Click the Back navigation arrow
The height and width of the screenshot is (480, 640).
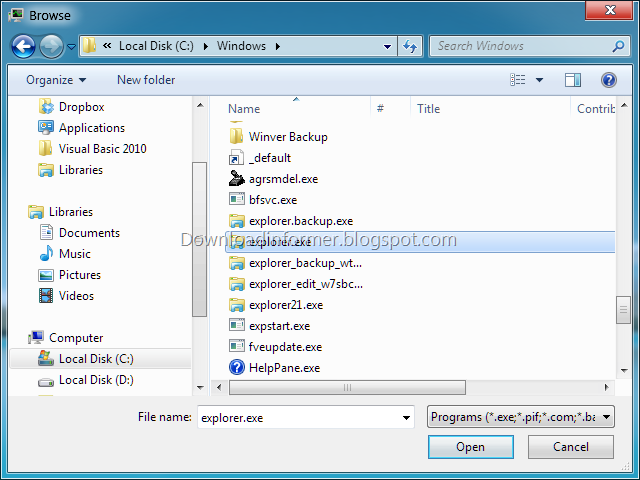coord(23,47)
